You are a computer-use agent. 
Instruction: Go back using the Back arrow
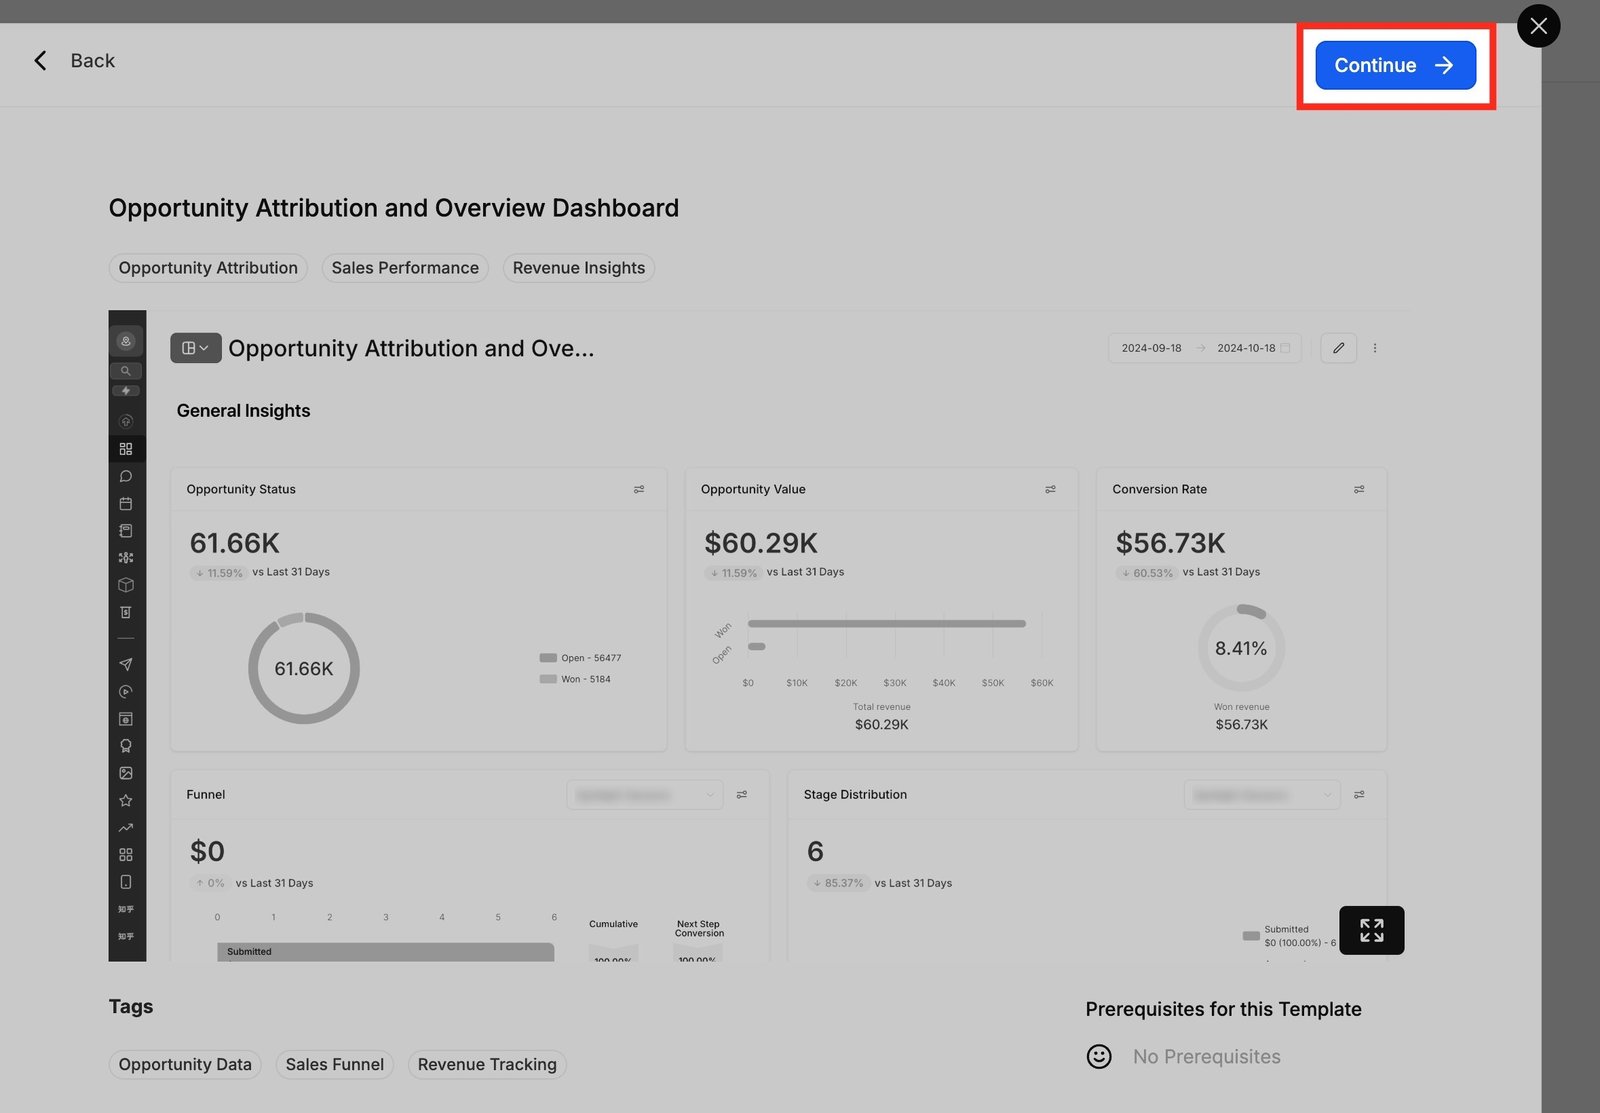[x=41, y=61]
